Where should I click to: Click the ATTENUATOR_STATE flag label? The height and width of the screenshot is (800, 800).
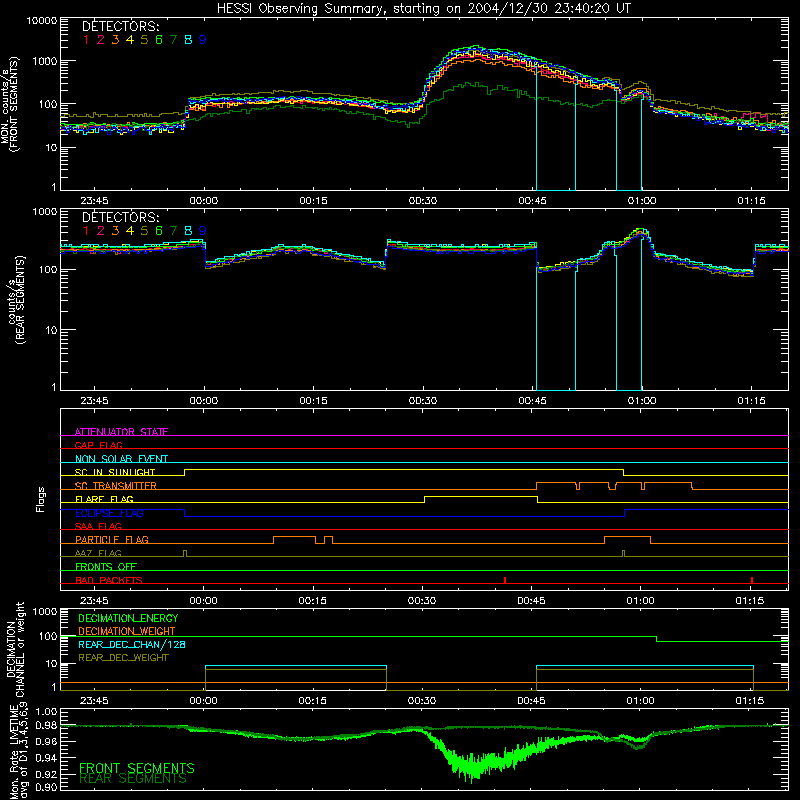[x=121, y=432]
